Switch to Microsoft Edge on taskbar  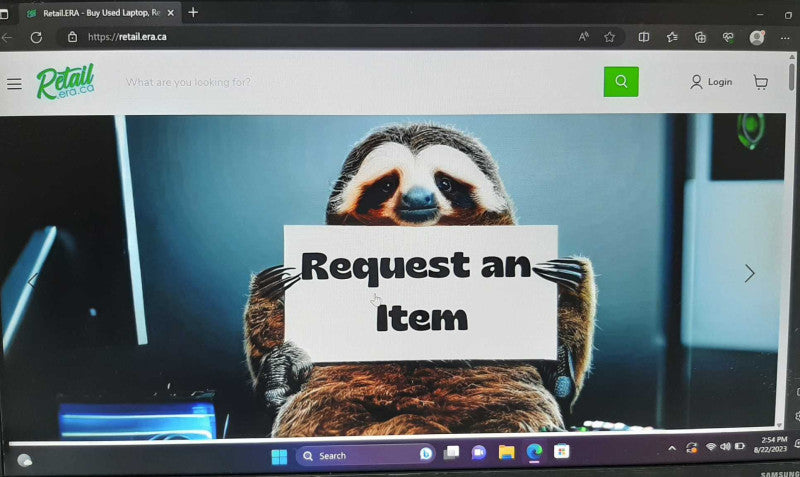534,452
